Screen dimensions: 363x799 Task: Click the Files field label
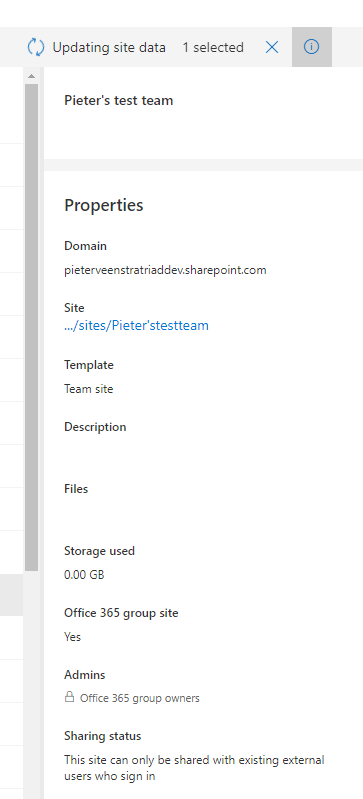(76, 489)
